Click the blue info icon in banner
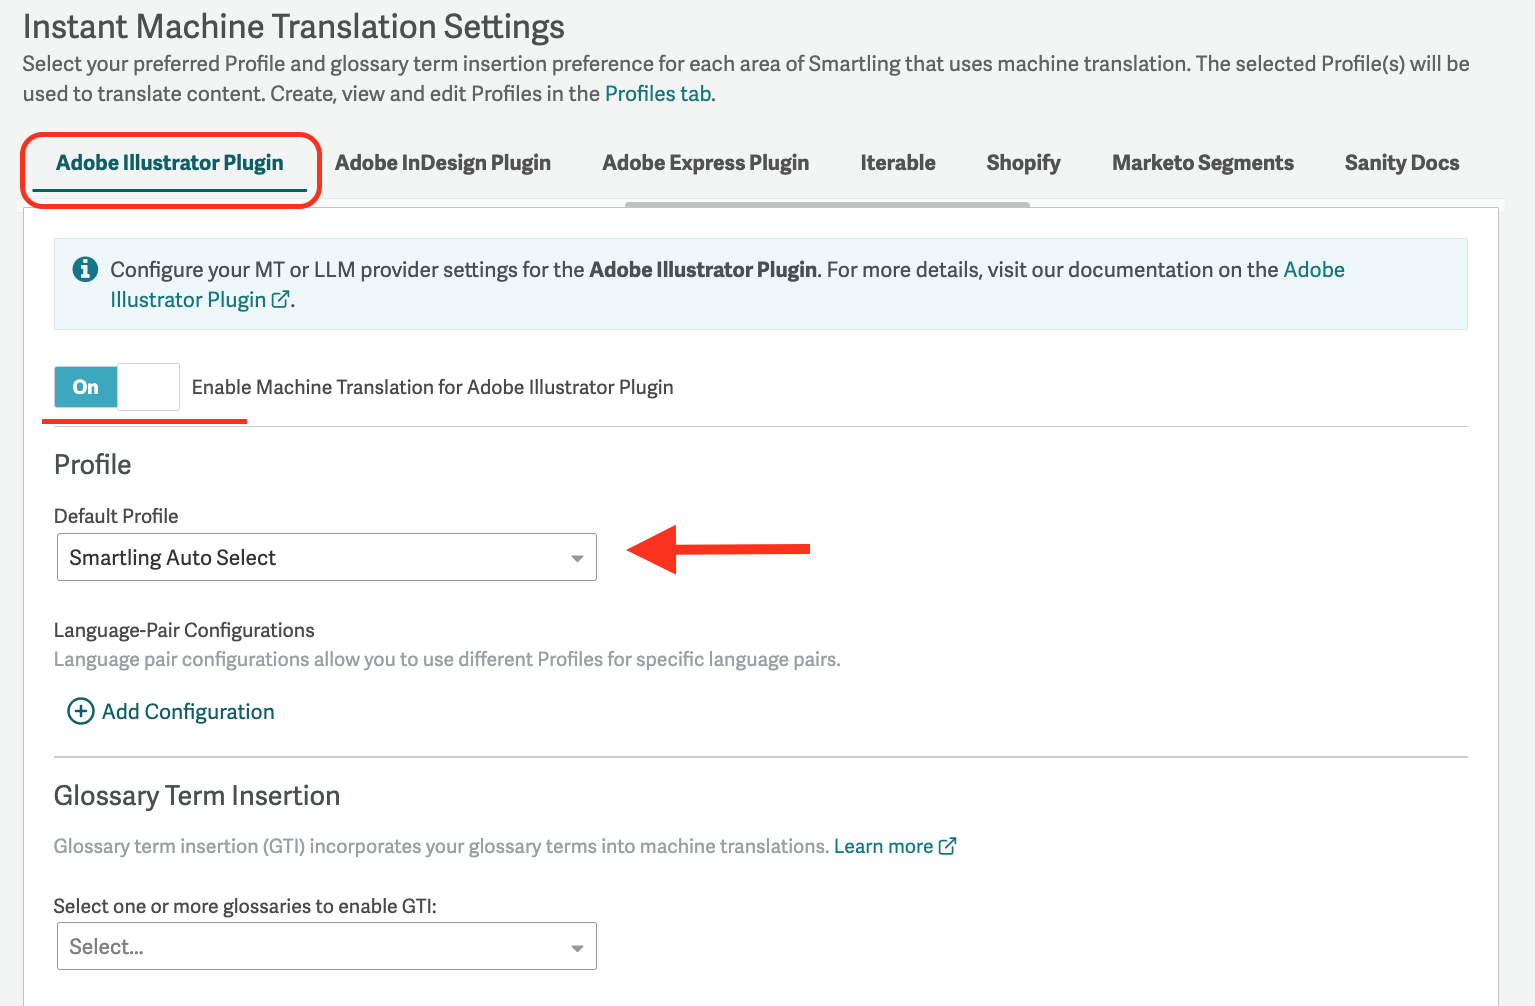 [x=86, y=269]
